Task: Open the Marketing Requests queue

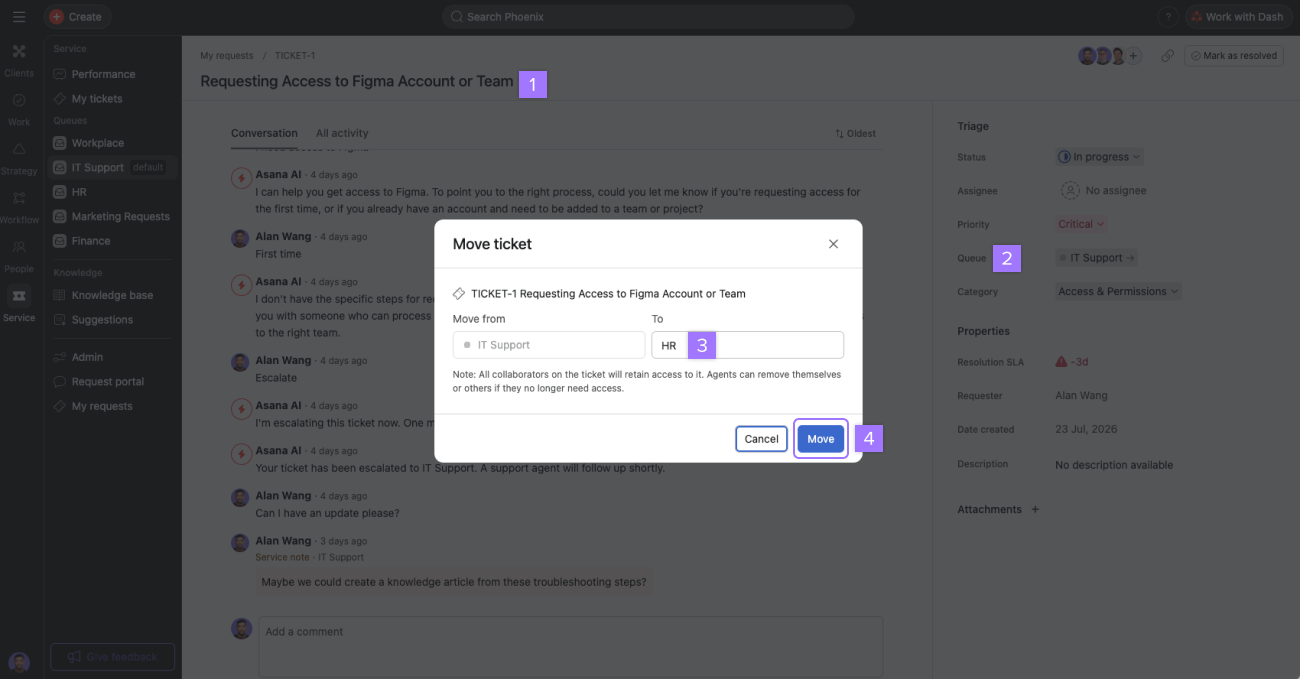Action: point(120,216)
